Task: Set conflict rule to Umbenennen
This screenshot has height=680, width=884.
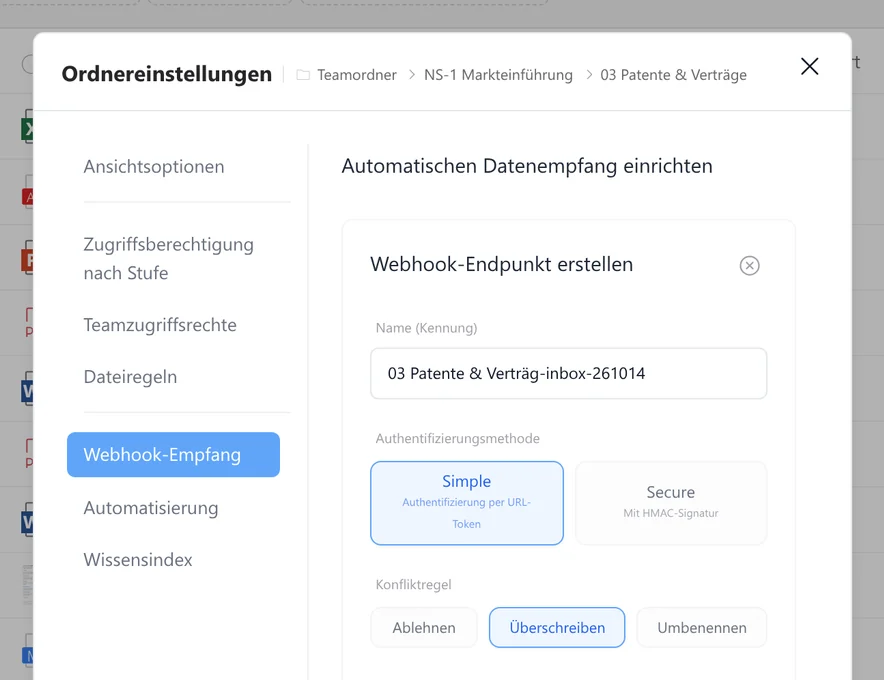Action: [x=702, y=628]
